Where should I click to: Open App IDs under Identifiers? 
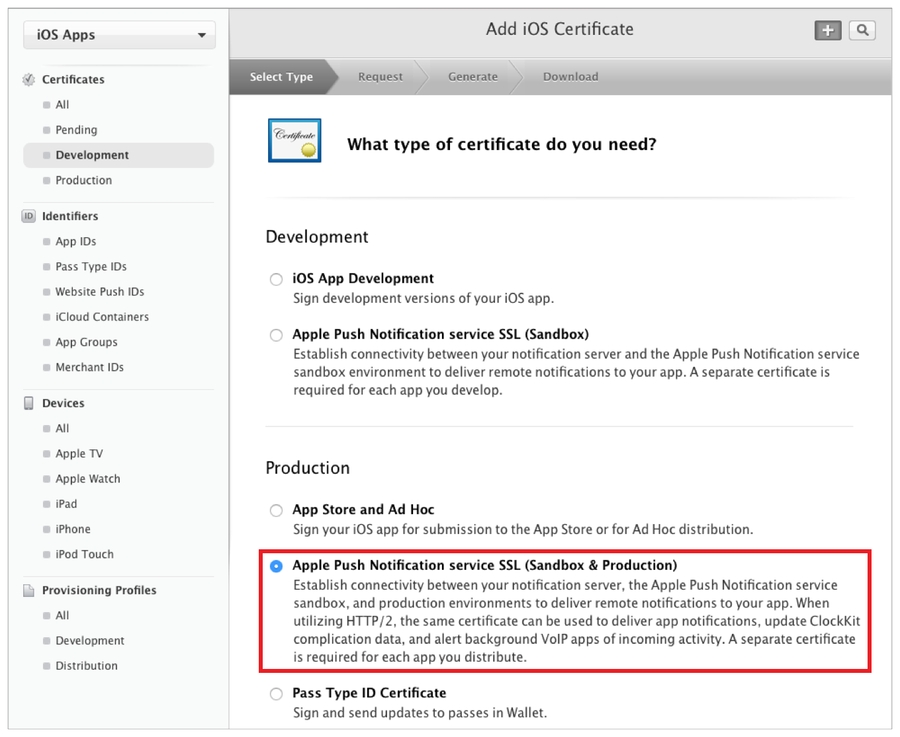pyautogui.click(x=76, y=242)
